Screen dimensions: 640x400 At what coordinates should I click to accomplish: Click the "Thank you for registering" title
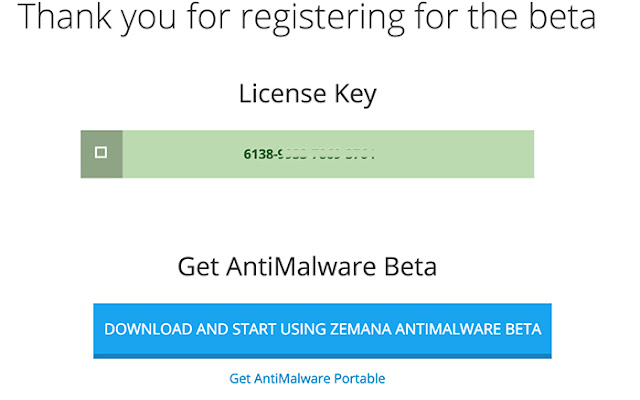pos(308,18)
